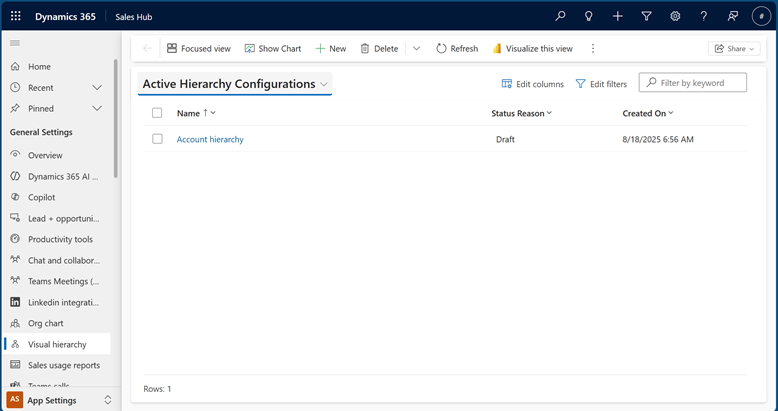Image resolution: width=778 pixels, height=411 pixels.
Task: Open Sales usage reports in sidebar
Action: tap(63, 365)
